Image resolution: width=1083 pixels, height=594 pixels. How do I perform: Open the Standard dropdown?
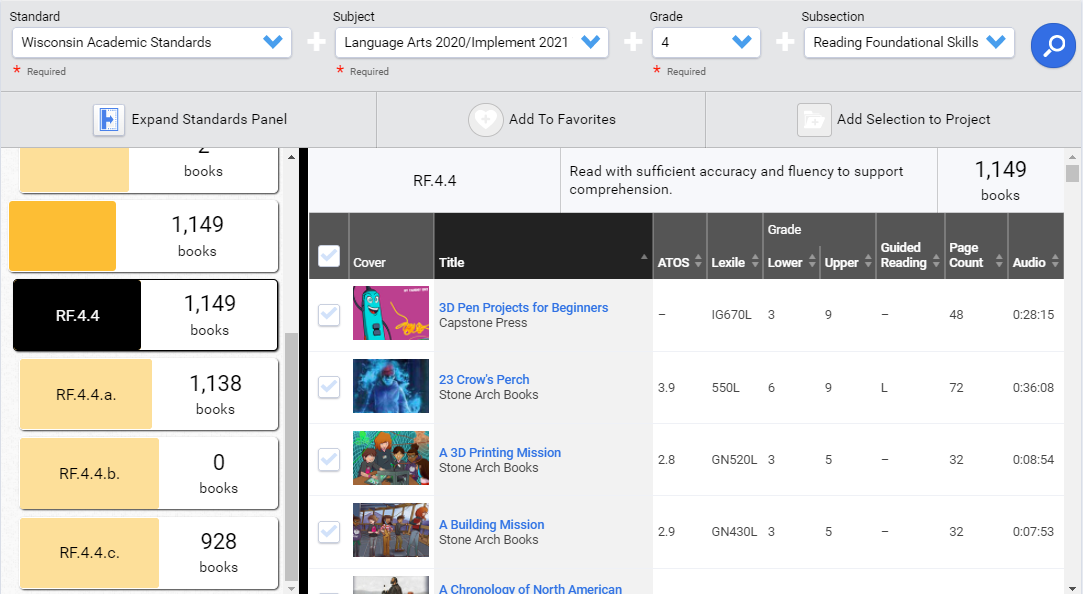click(271, 43)
